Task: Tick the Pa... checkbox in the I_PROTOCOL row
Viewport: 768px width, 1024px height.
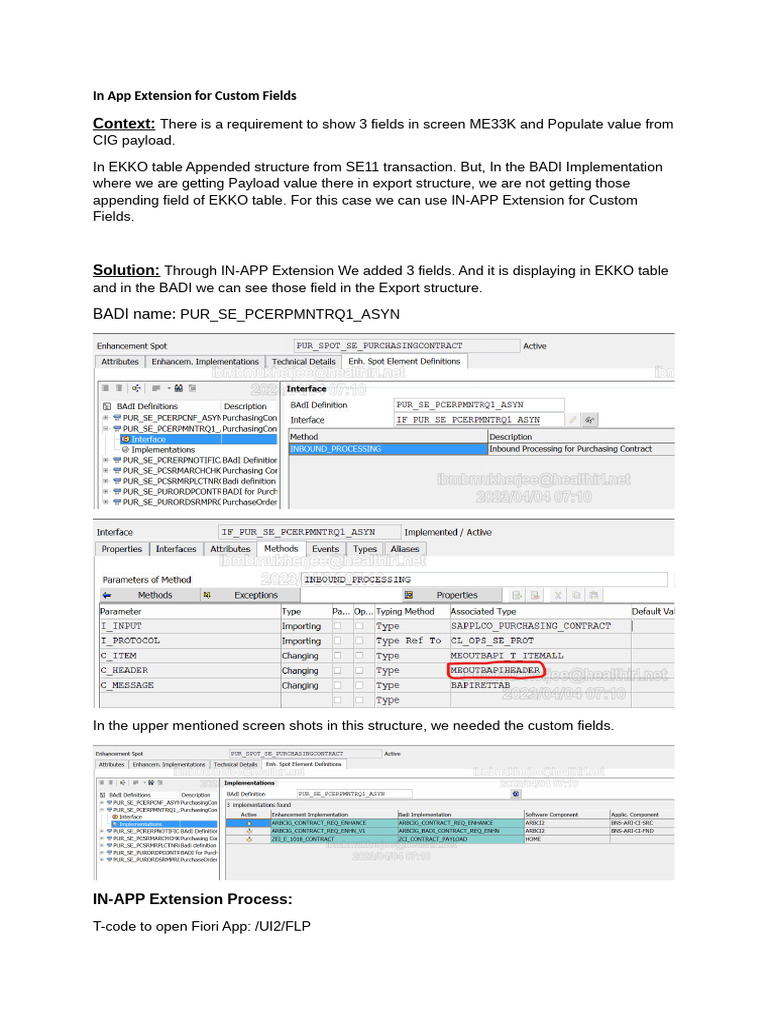Action: point(338,641)
